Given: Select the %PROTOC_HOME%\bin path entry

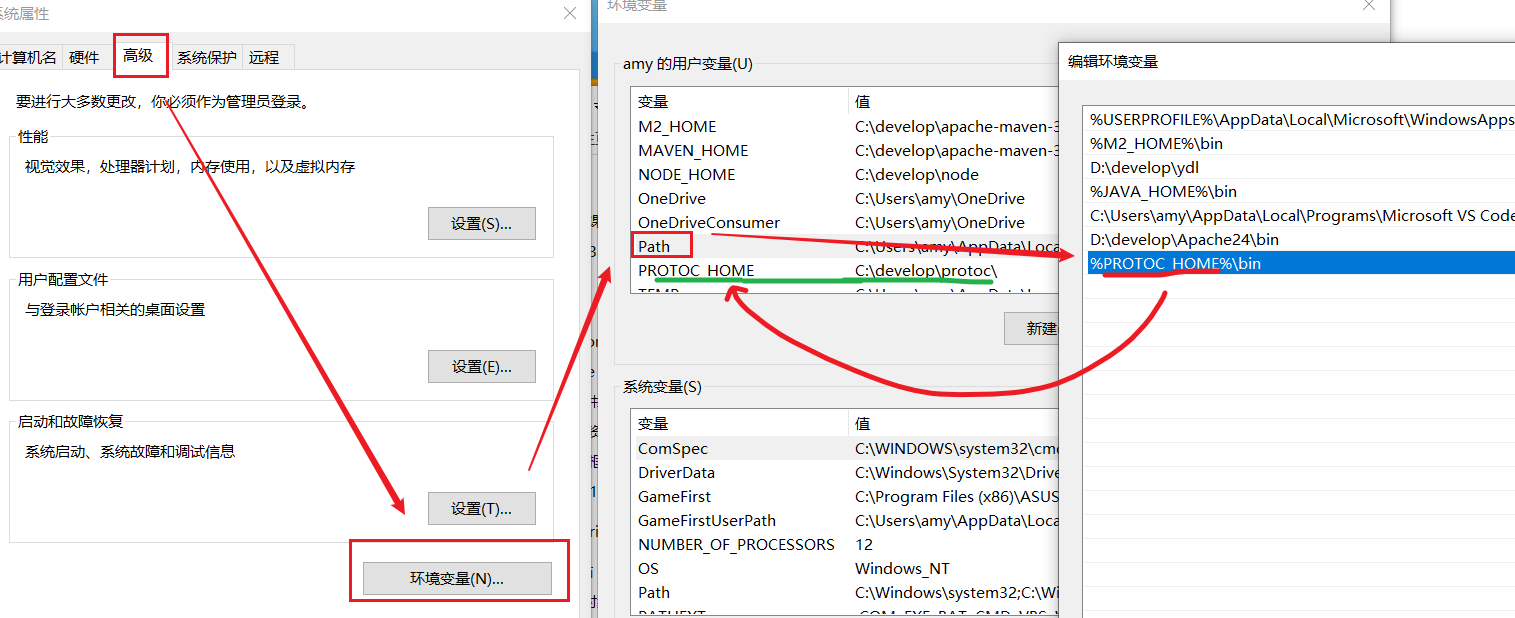Looking at the screenshot, I should pyautogui.click(x=1300, y=263).
